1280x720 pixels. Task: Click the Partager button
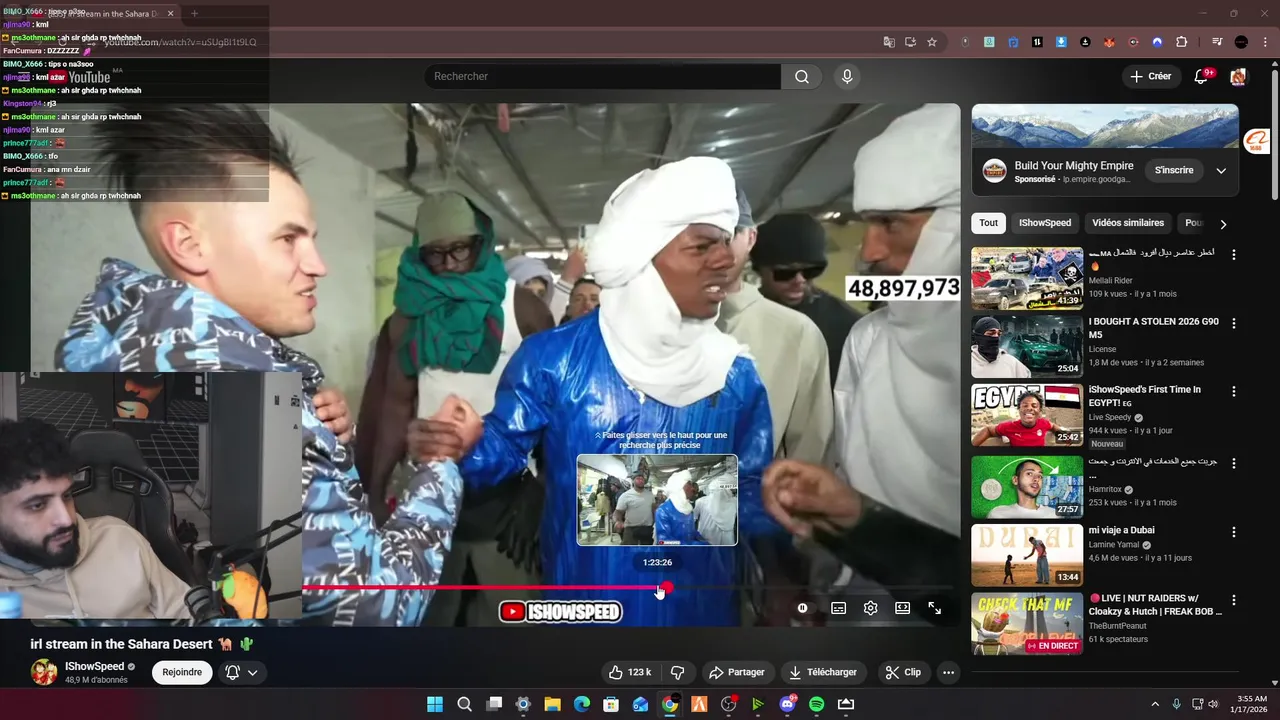pyautogui.click(x=736, y=672)
